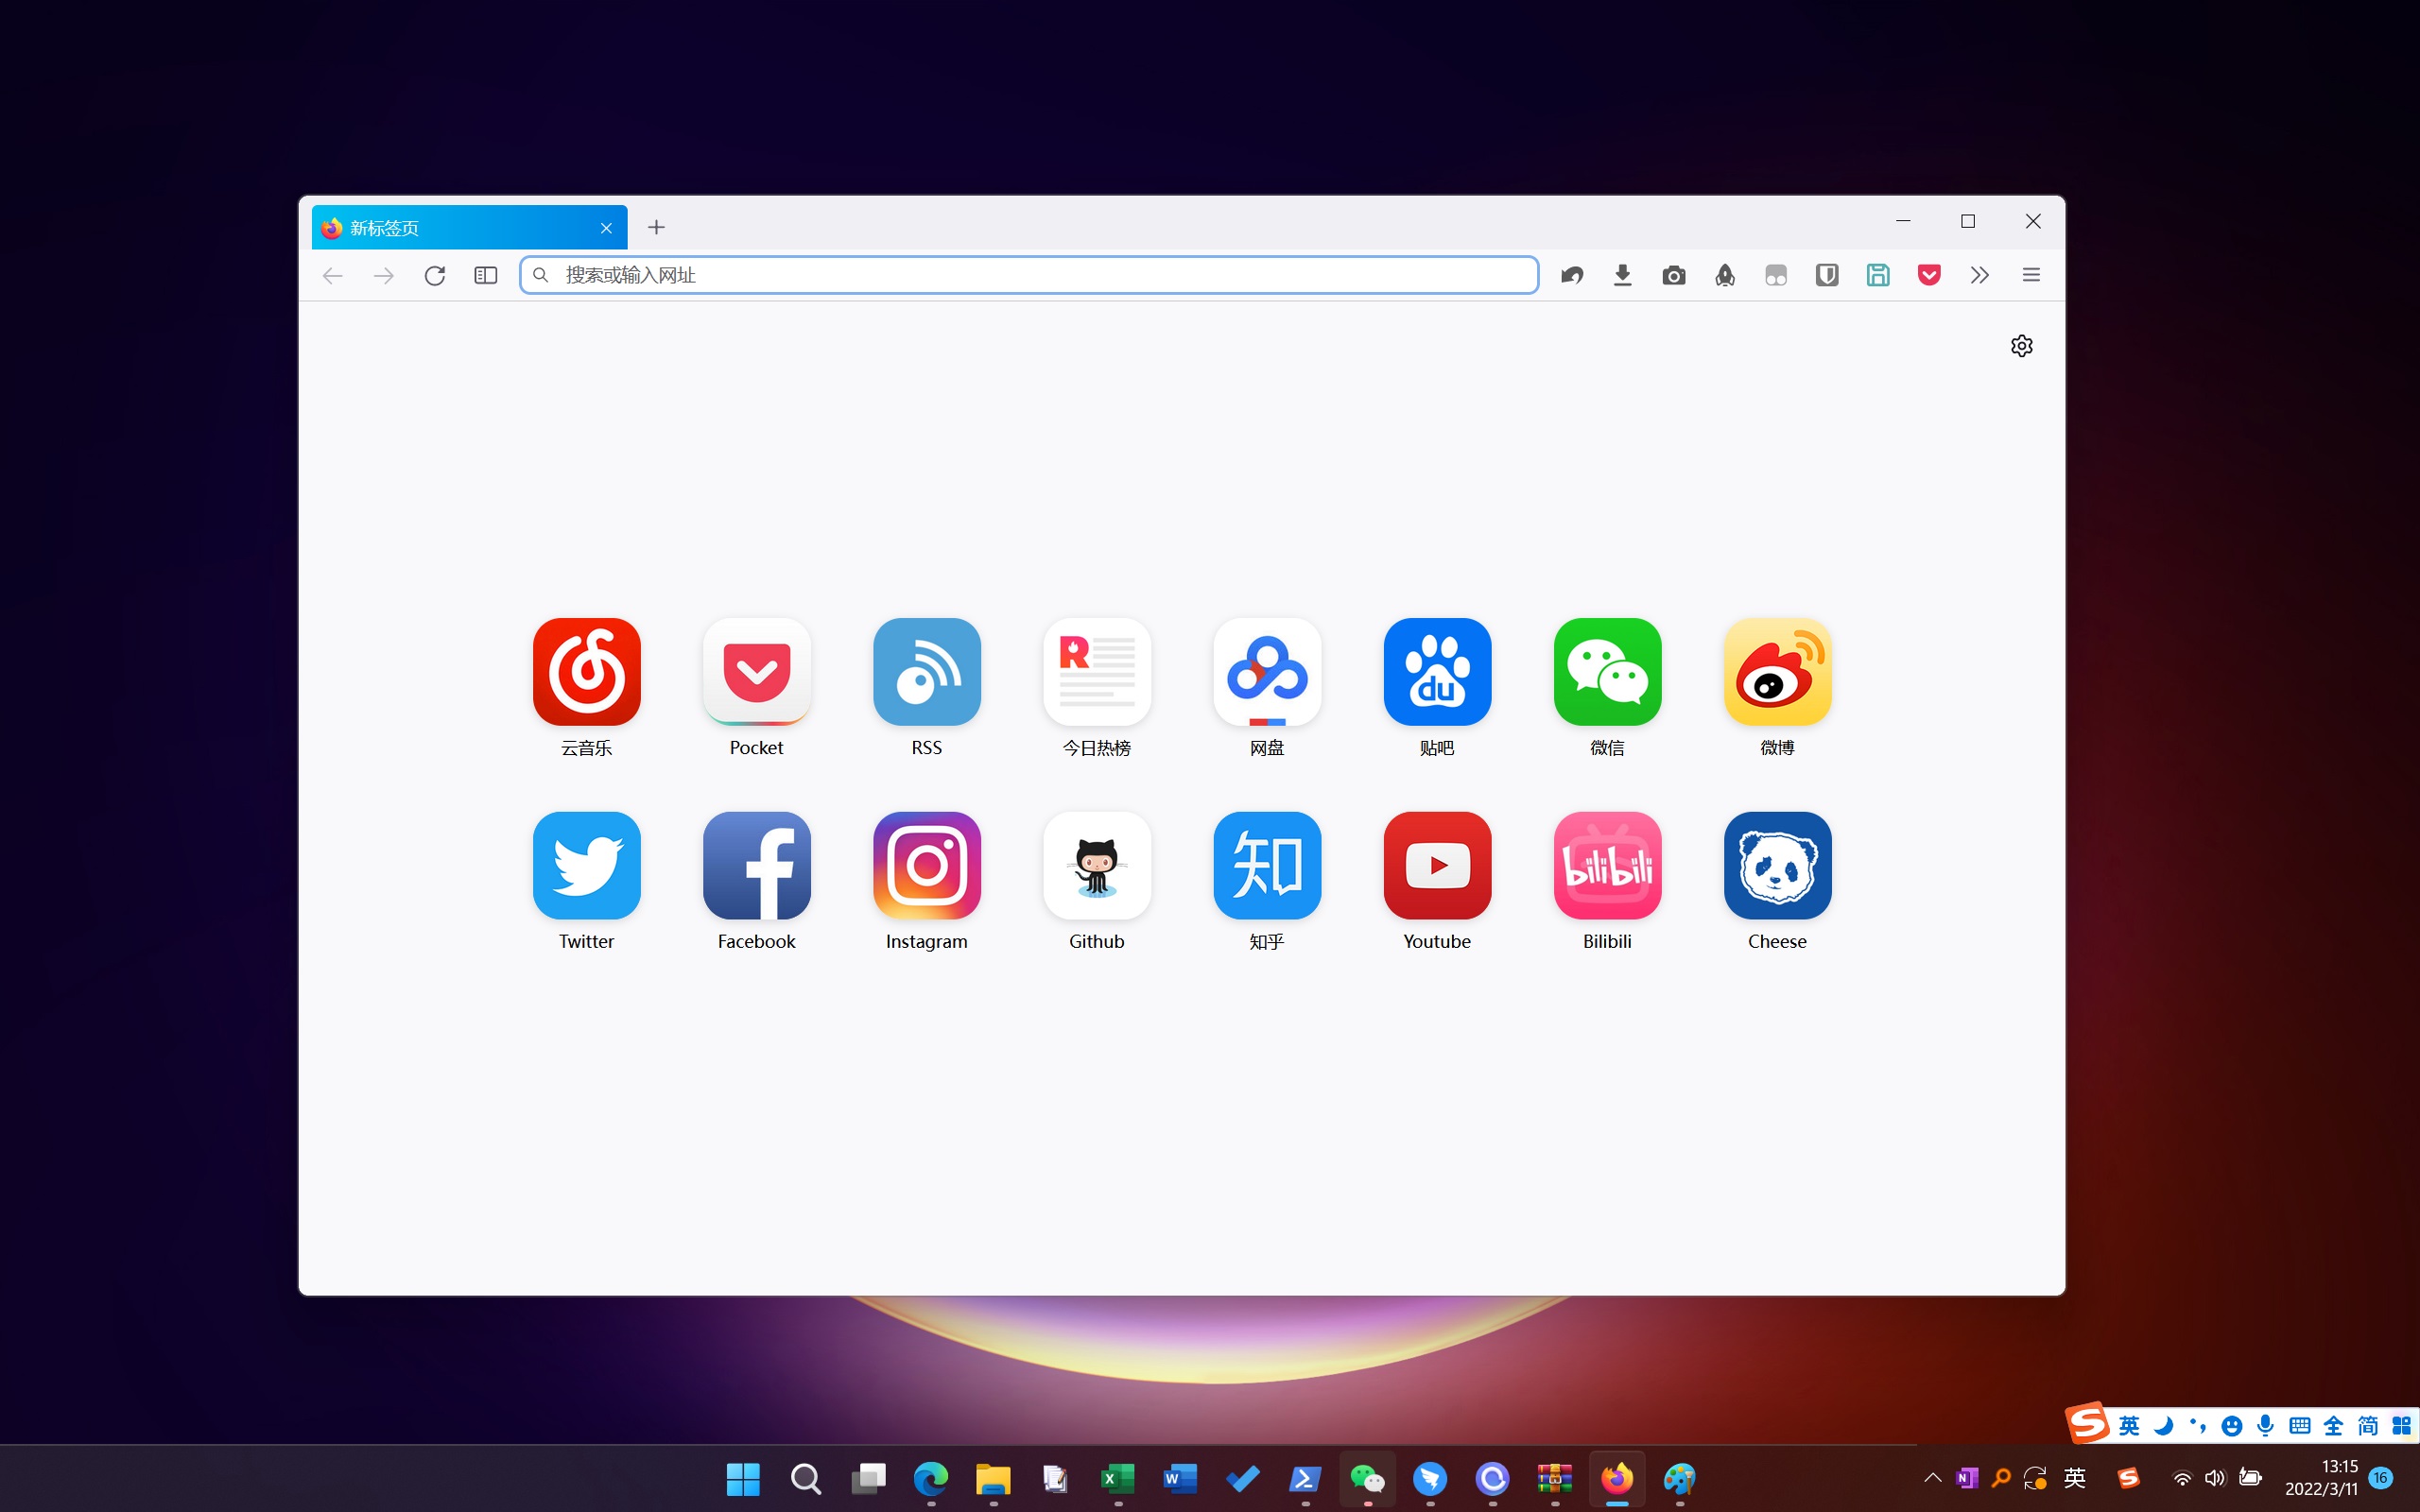This screenshot has height=1512, width=2420.
Task: Open taskbar clock showing 13:15
Action: 2321,1478
